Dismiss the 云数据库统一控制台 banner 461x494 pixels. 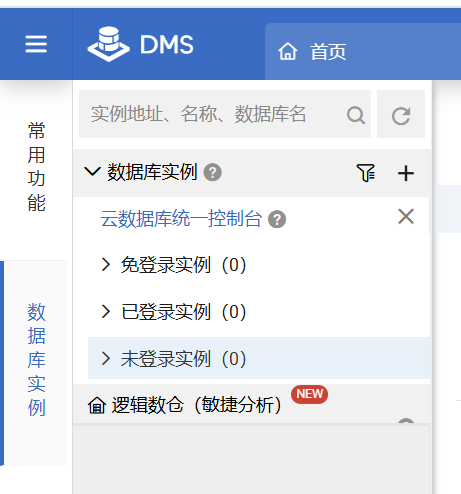(x=406, y=217)
